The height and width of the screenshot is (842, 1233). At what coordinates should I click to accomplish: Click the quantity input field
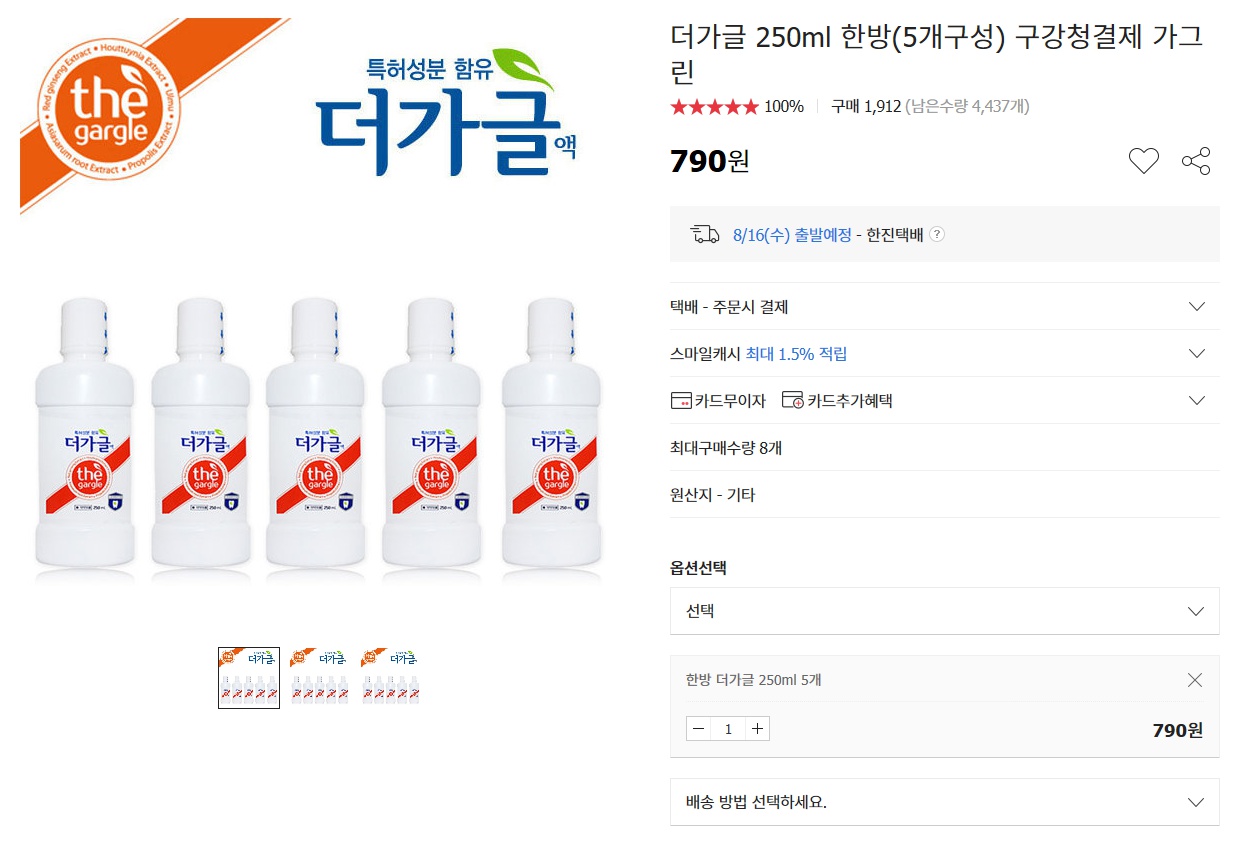pos(728,729)
